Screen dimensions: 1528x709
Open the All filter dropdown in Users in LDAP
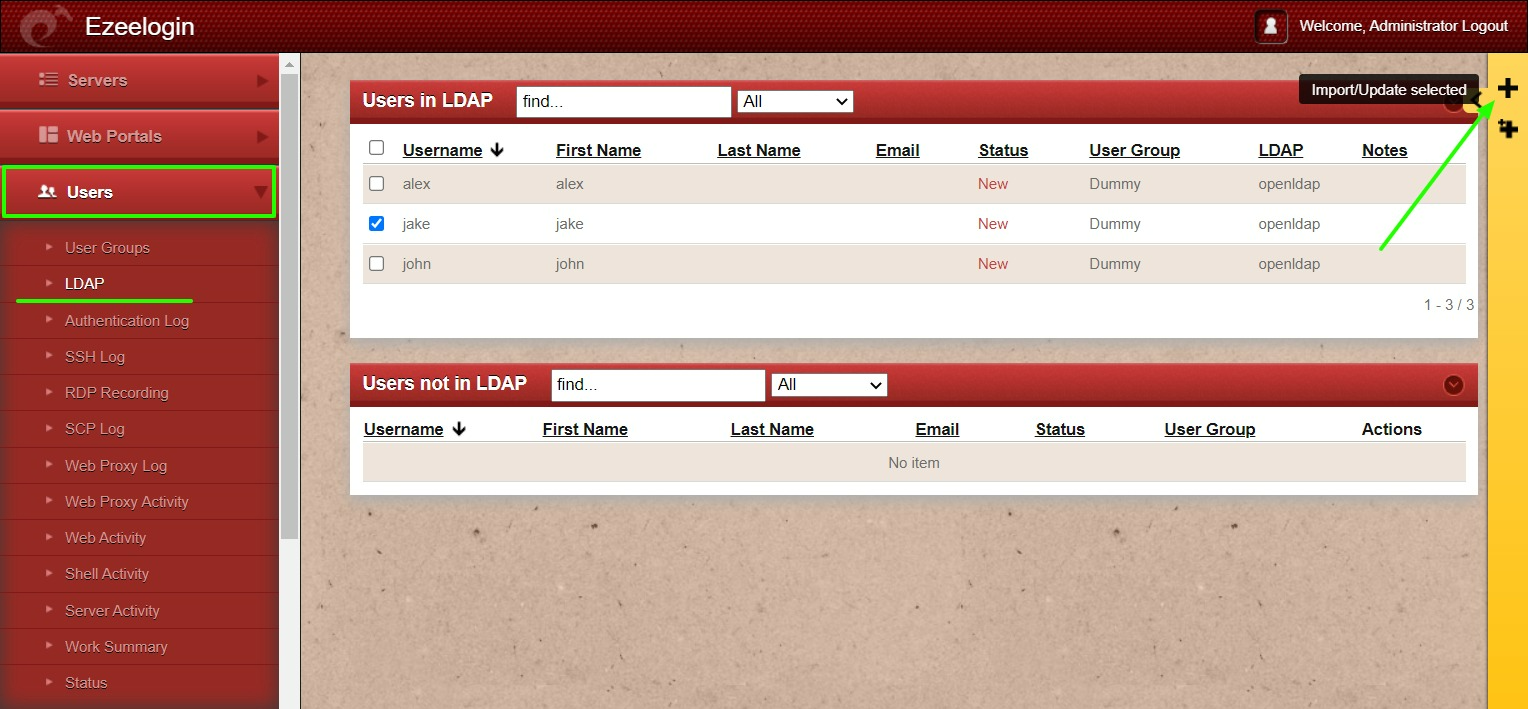795,101
